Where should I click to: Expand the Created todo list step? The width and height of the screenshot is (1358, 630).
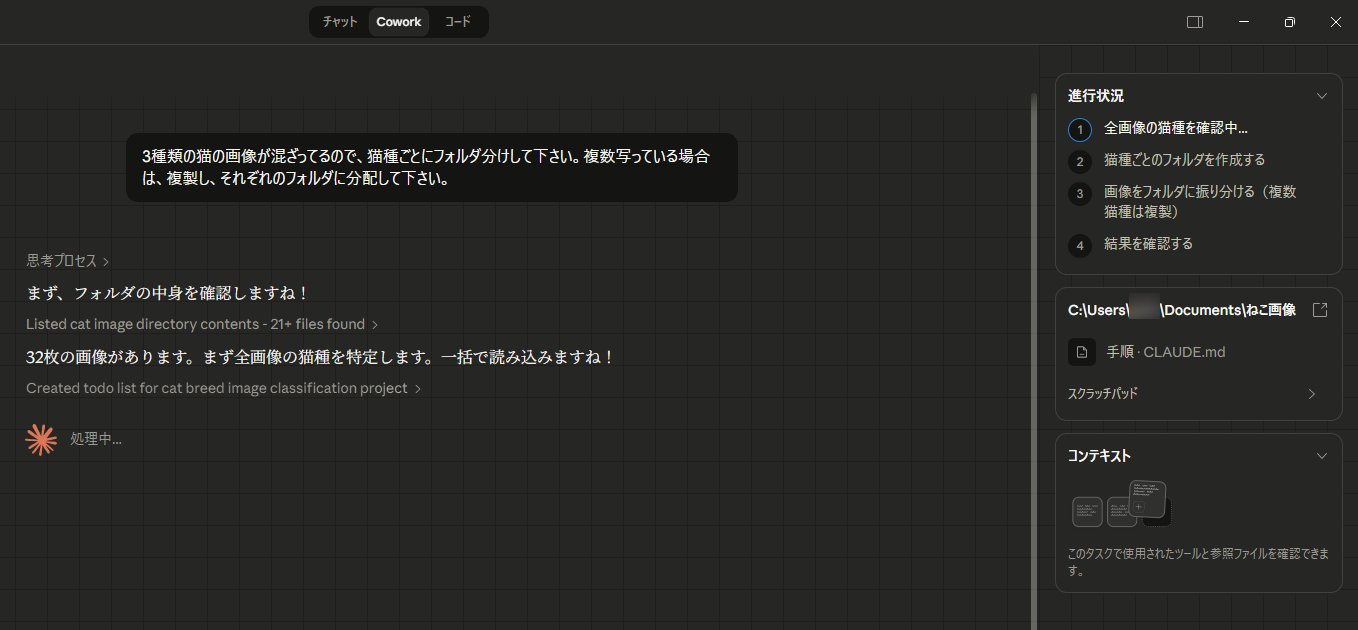tap(223, 388)
